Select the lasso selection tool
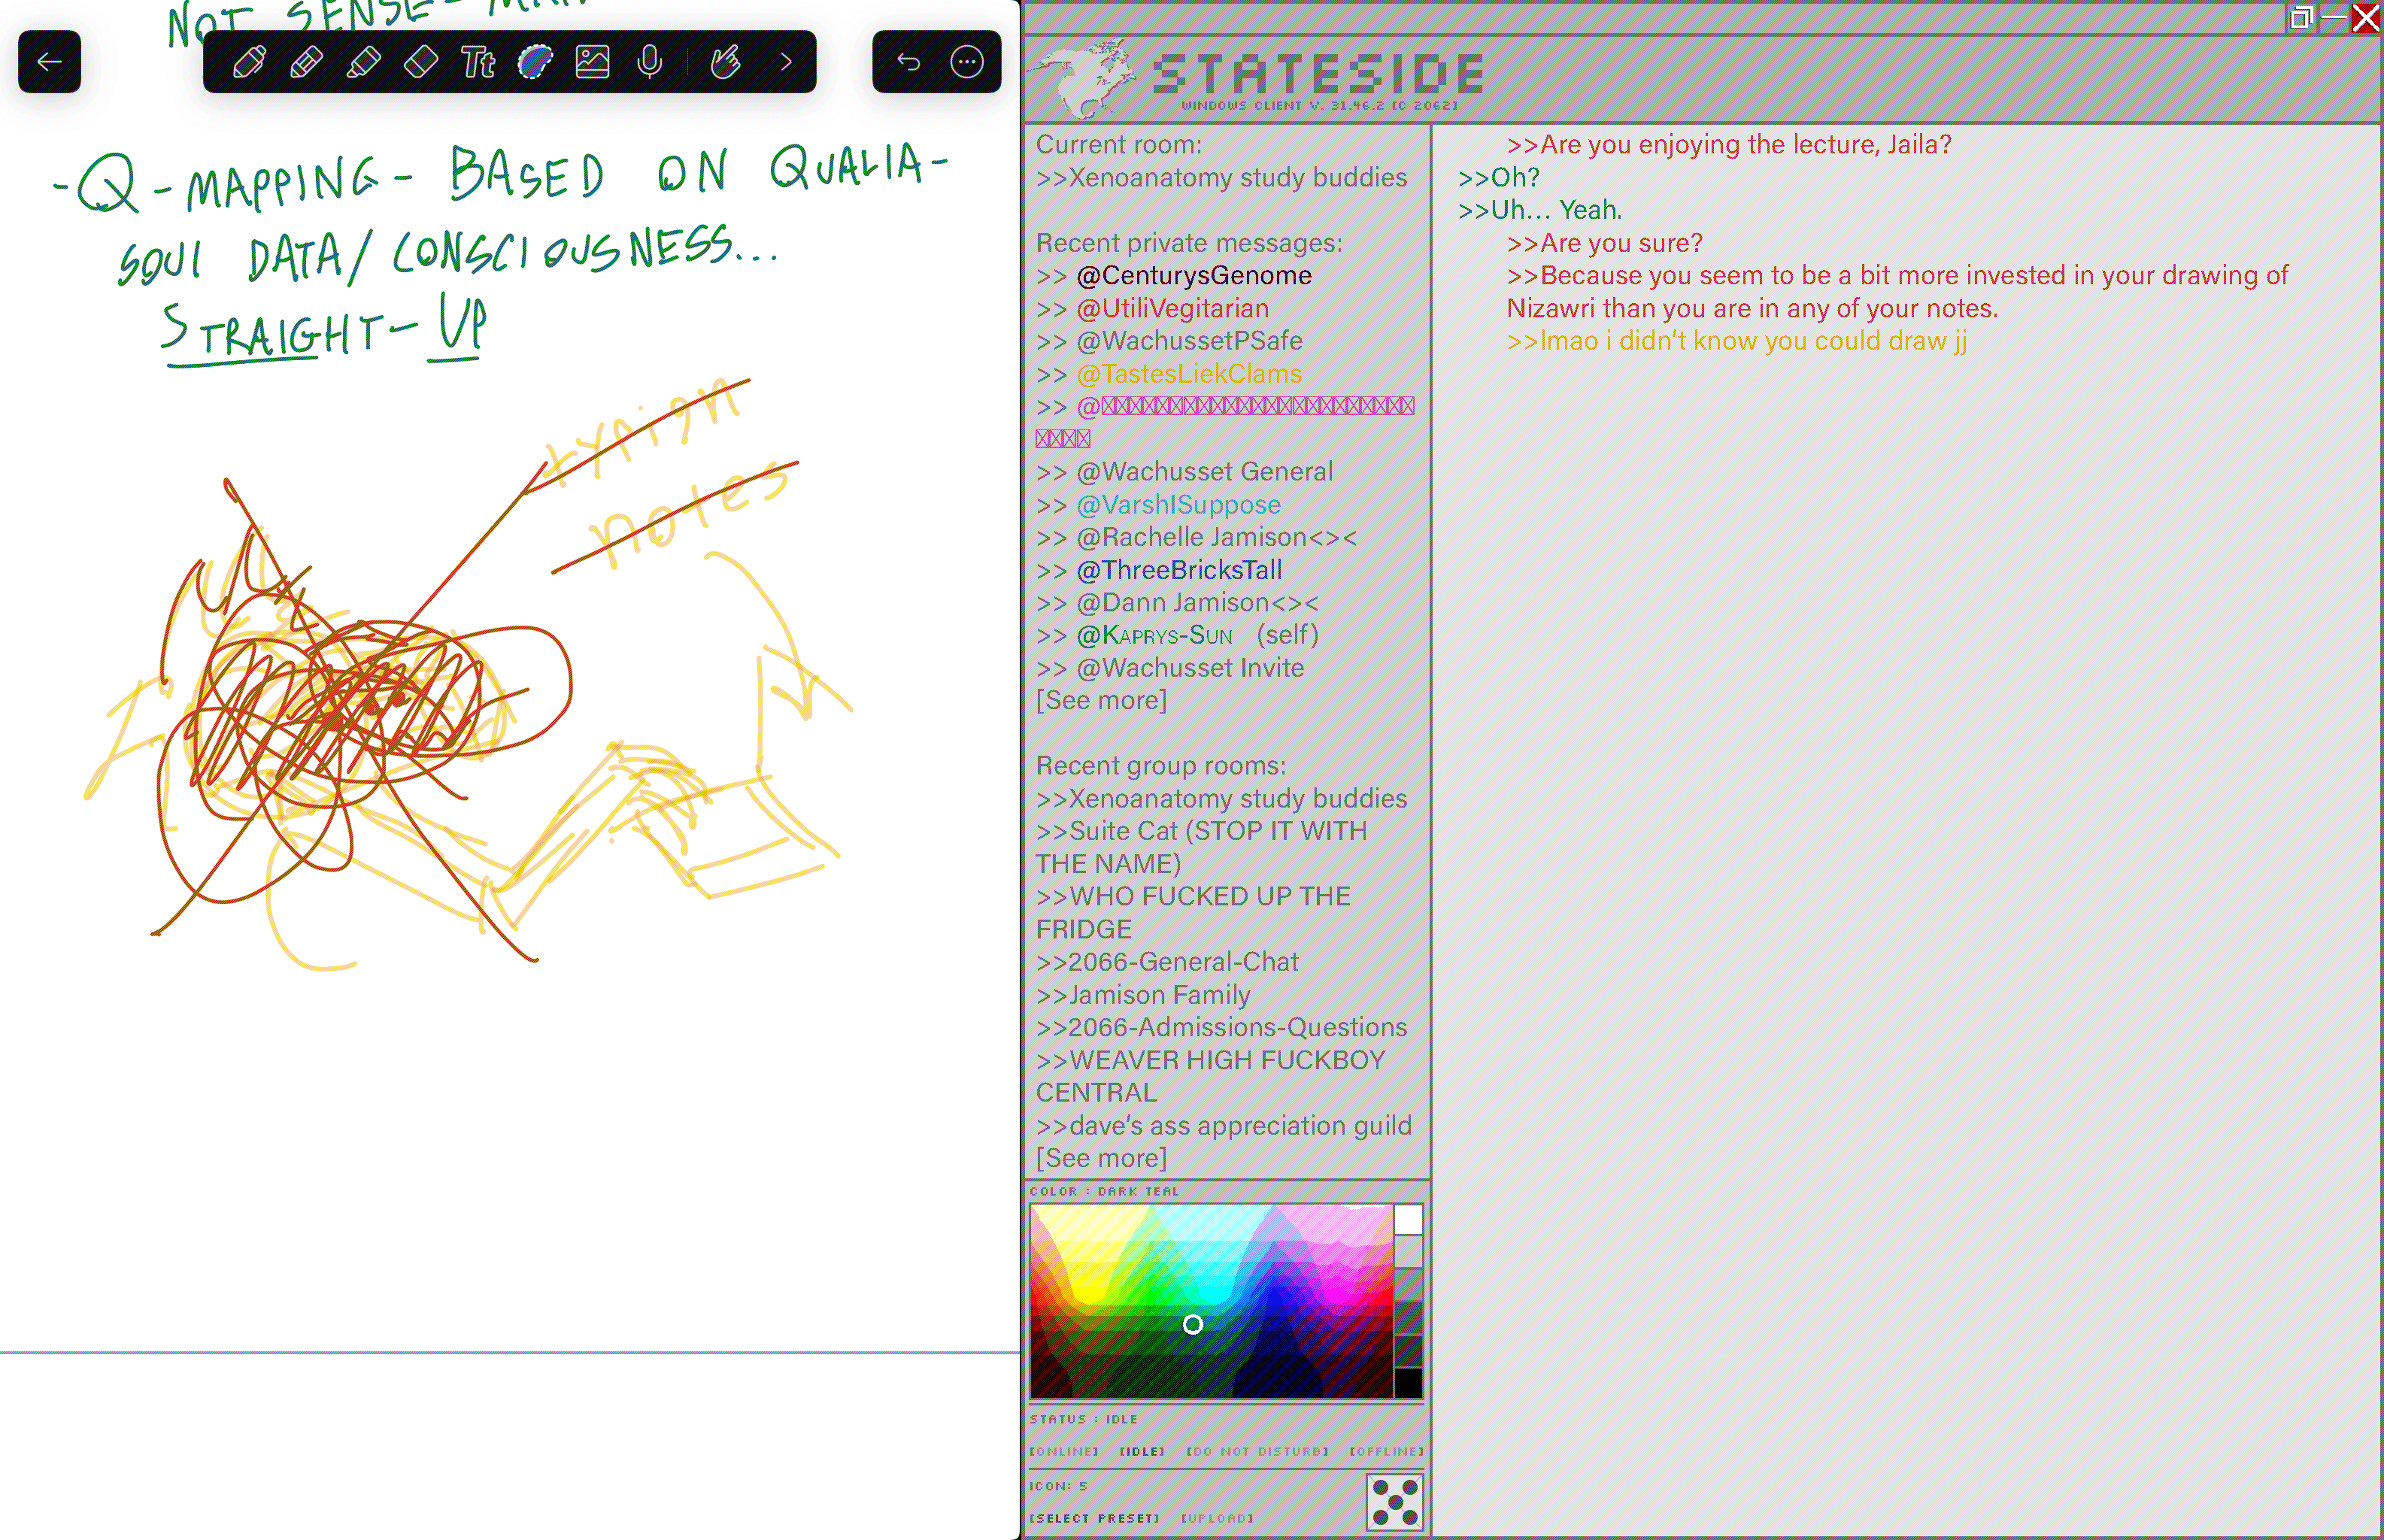This screenshot has height=1540, width=2384. [x=535, y=62]
